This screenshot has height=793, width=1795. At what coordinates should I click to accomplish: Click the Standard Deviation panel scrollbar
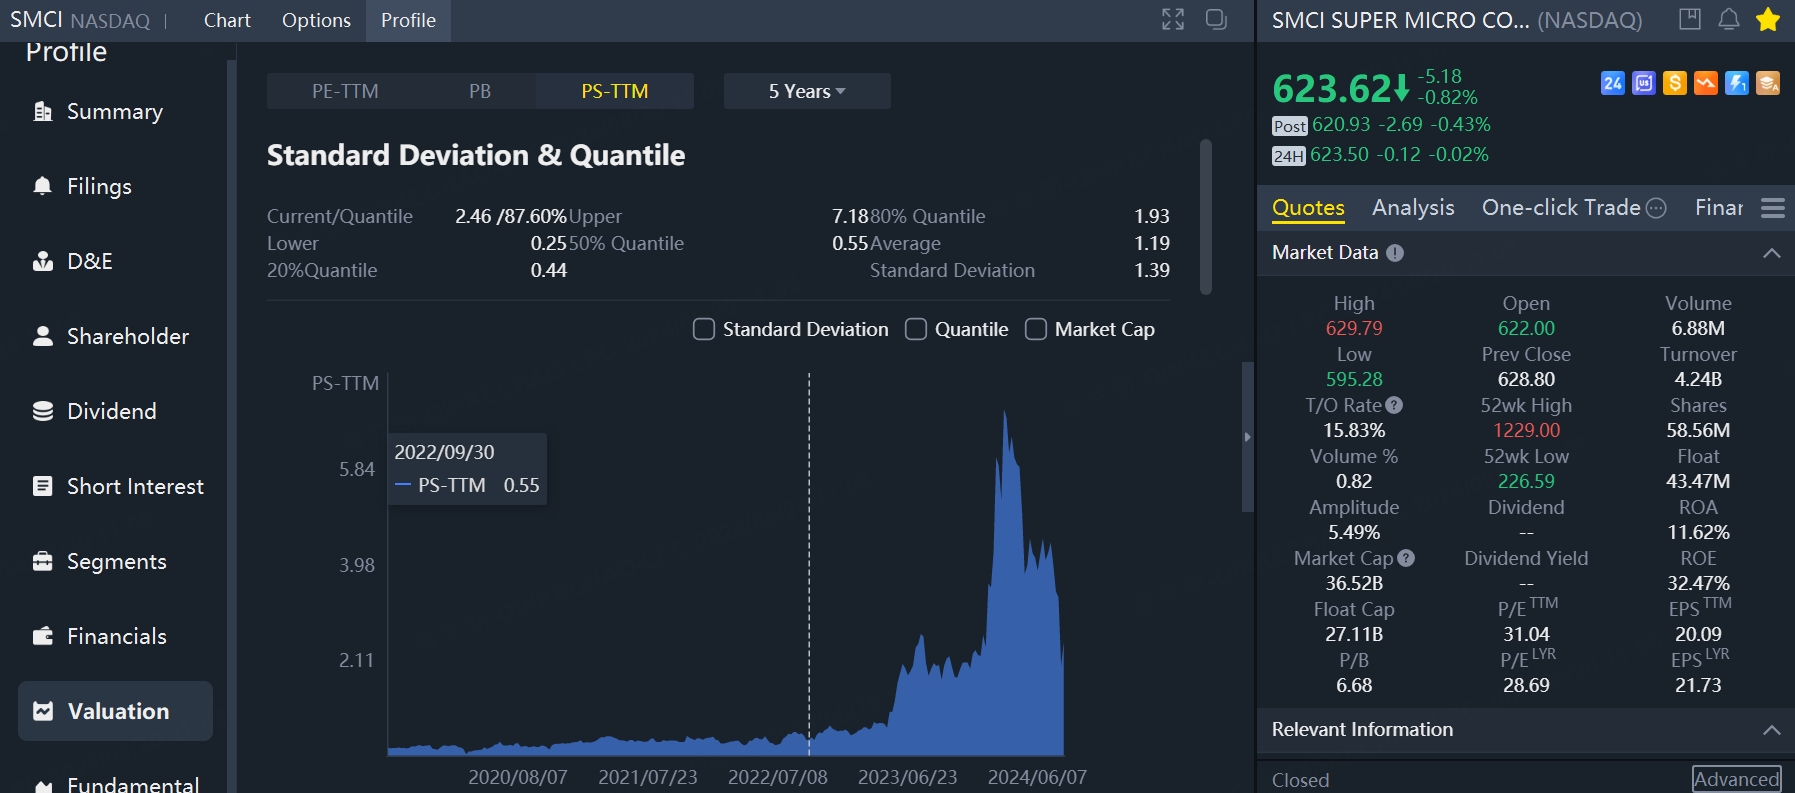coord(1206,217)
